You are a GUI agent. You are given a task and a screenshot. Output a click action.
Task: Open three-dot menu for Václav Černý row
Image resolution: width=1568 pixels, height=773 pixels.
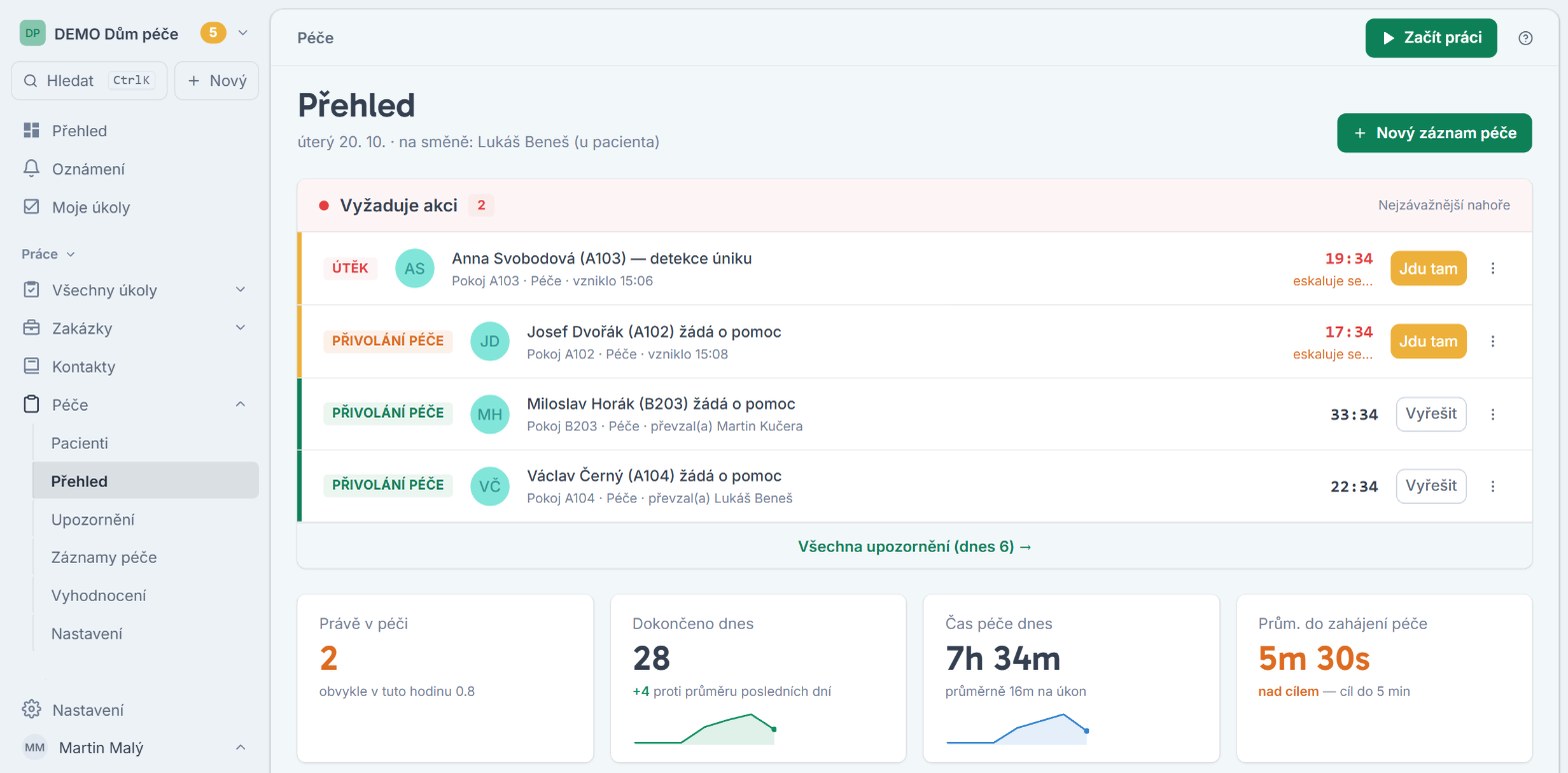point(1493,486)
